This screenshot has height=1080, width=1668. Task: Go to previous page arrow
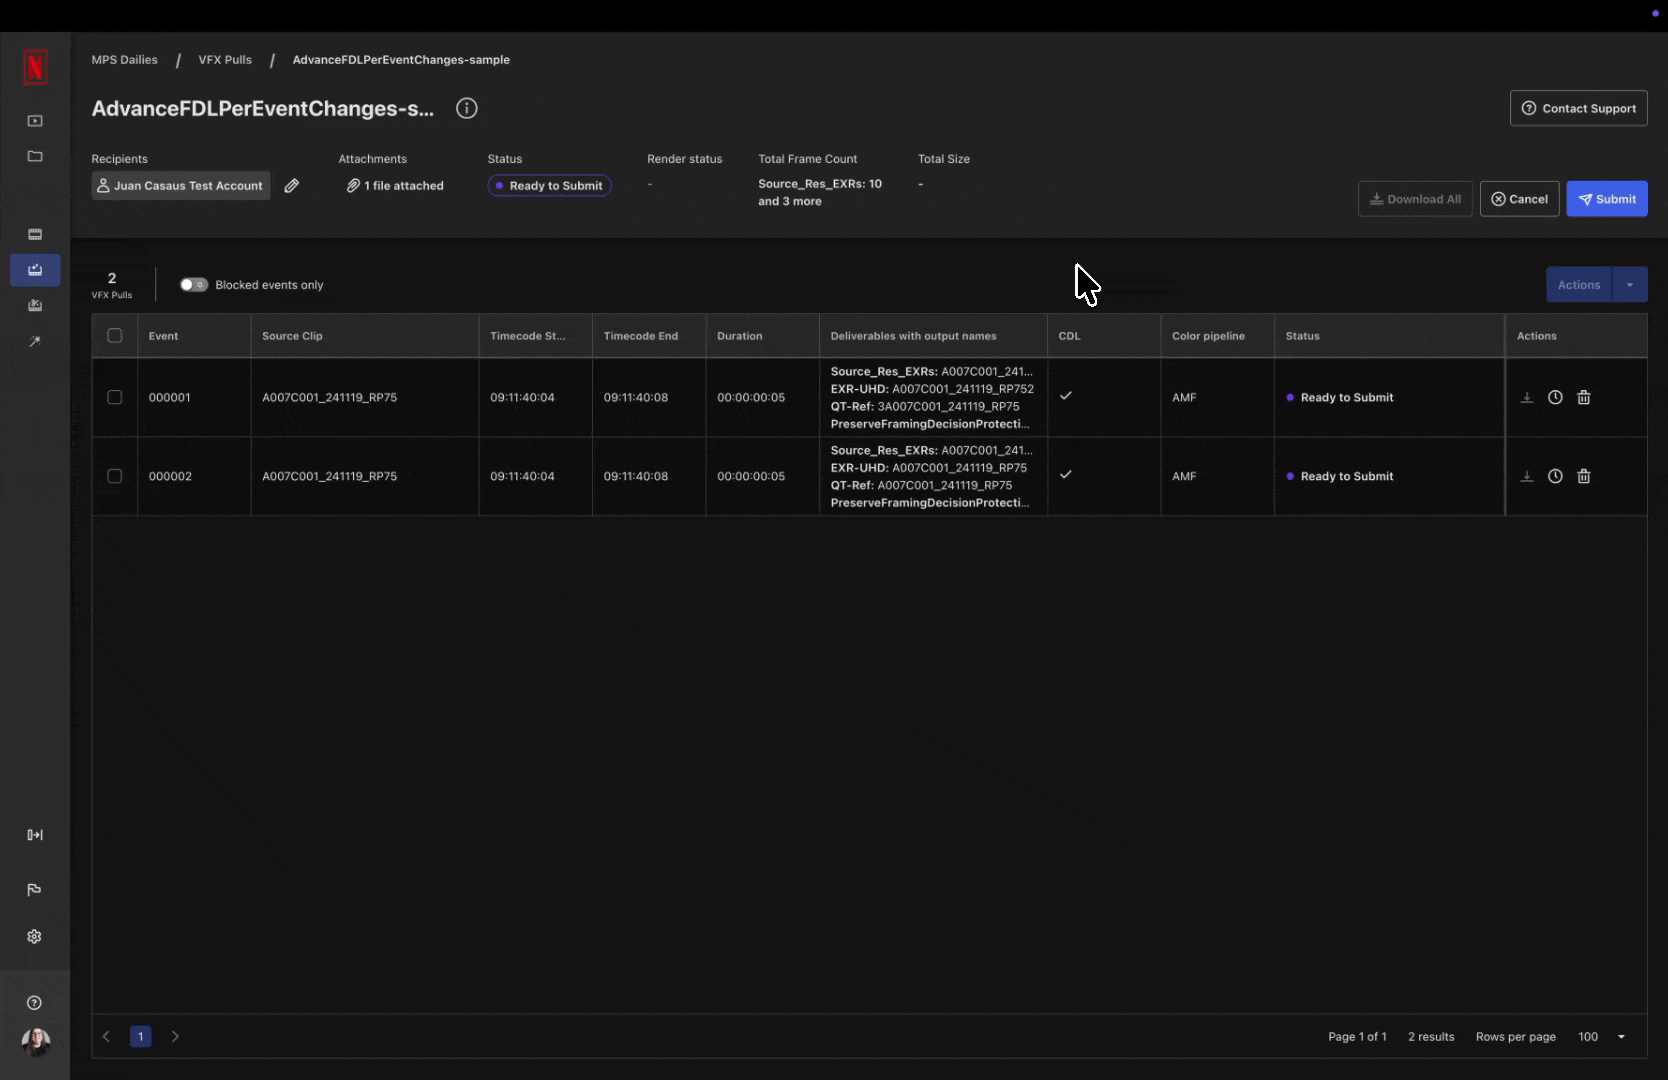[106, 1037]
